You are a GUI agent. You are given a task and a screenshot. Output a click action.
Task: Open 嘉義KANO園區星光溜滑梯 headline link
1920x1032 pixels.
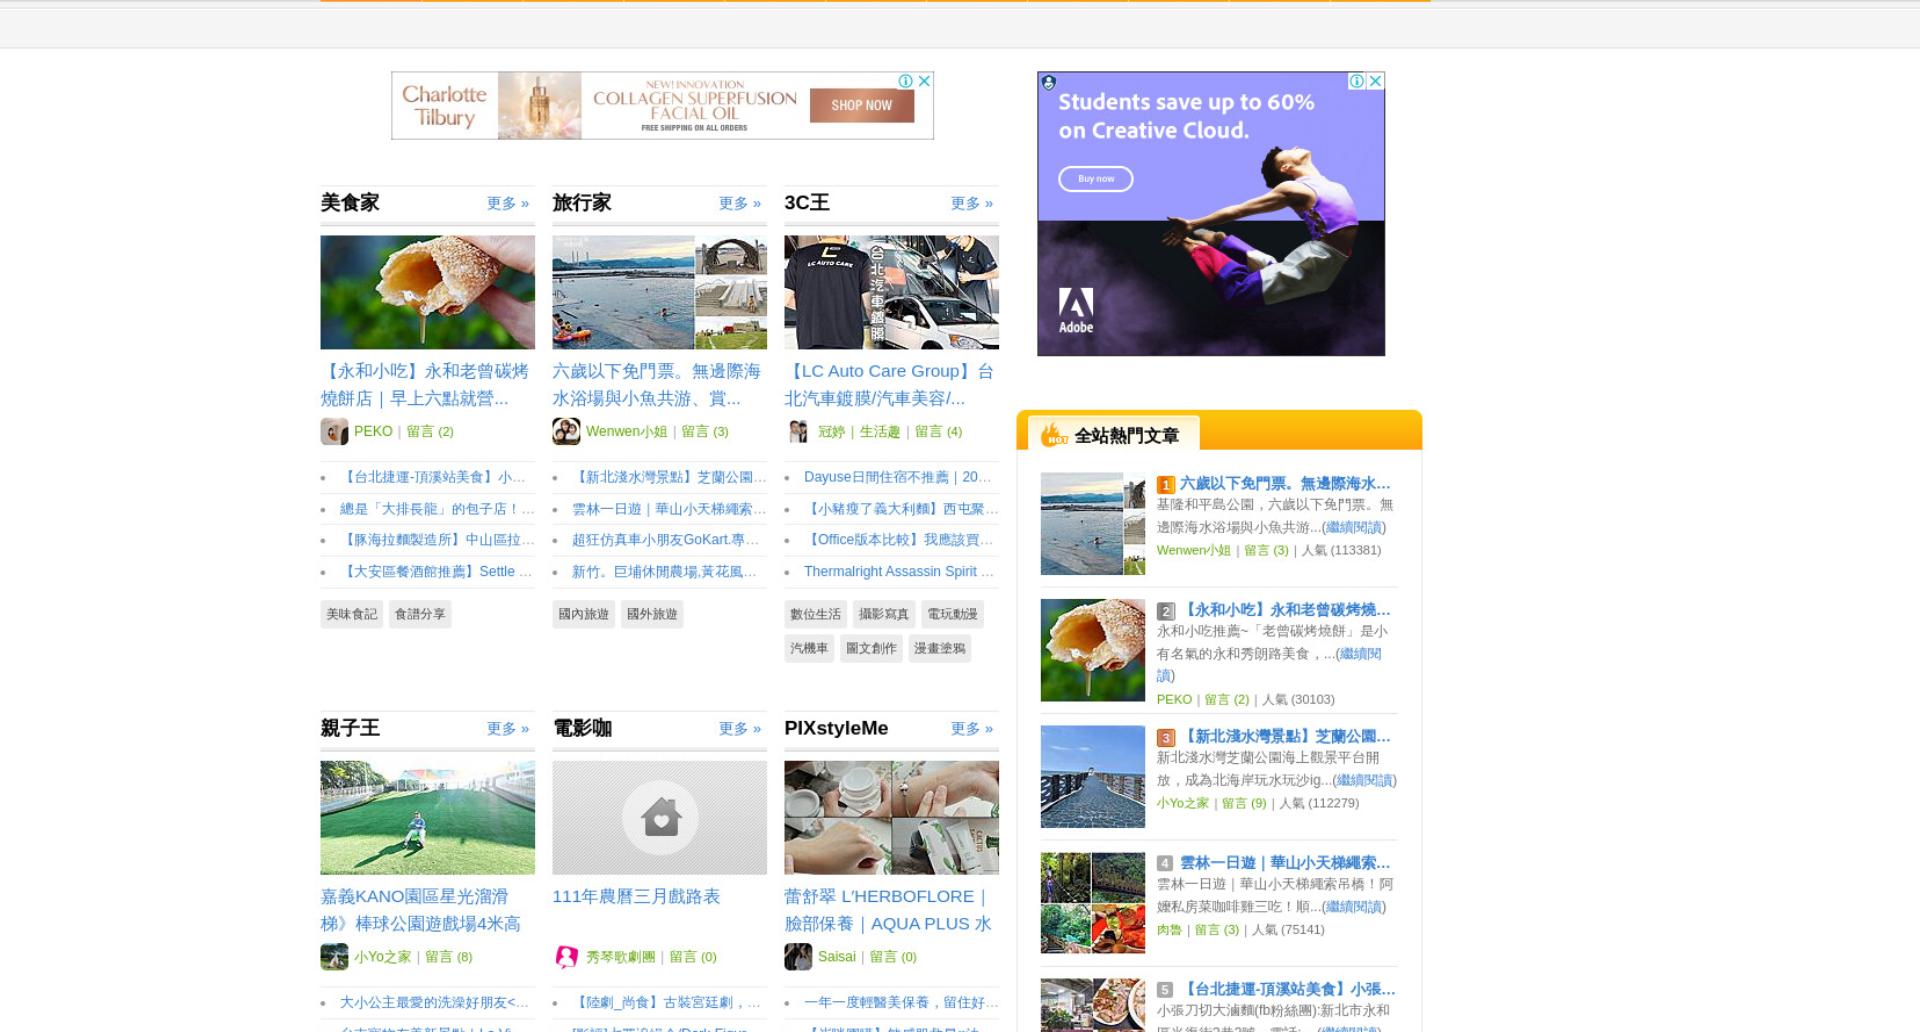421,910
